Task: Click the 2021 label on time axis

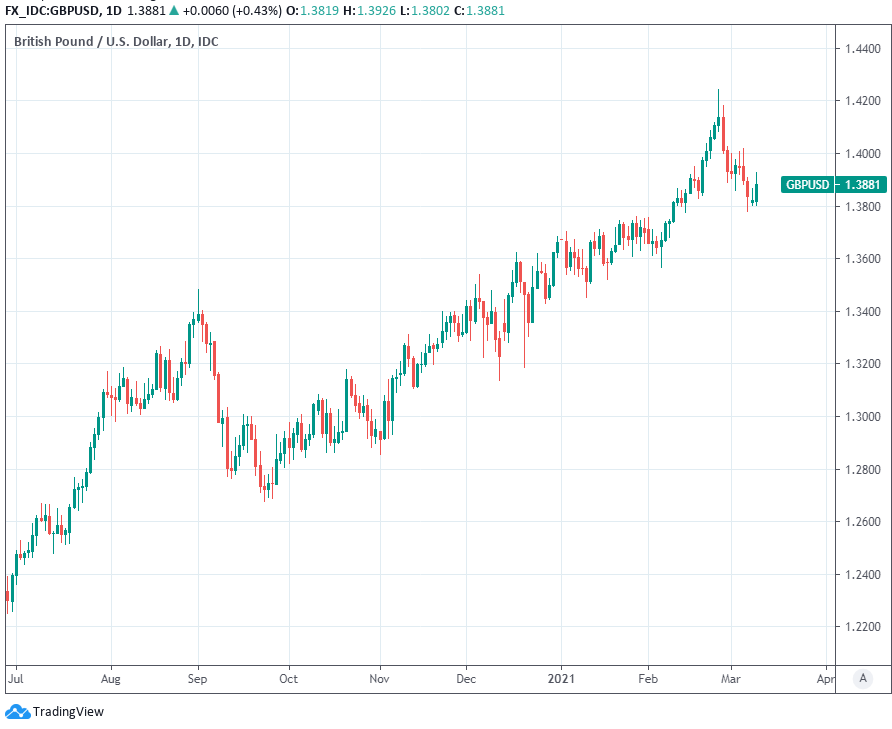Action: pyautogui.click(x=561, y=678)
